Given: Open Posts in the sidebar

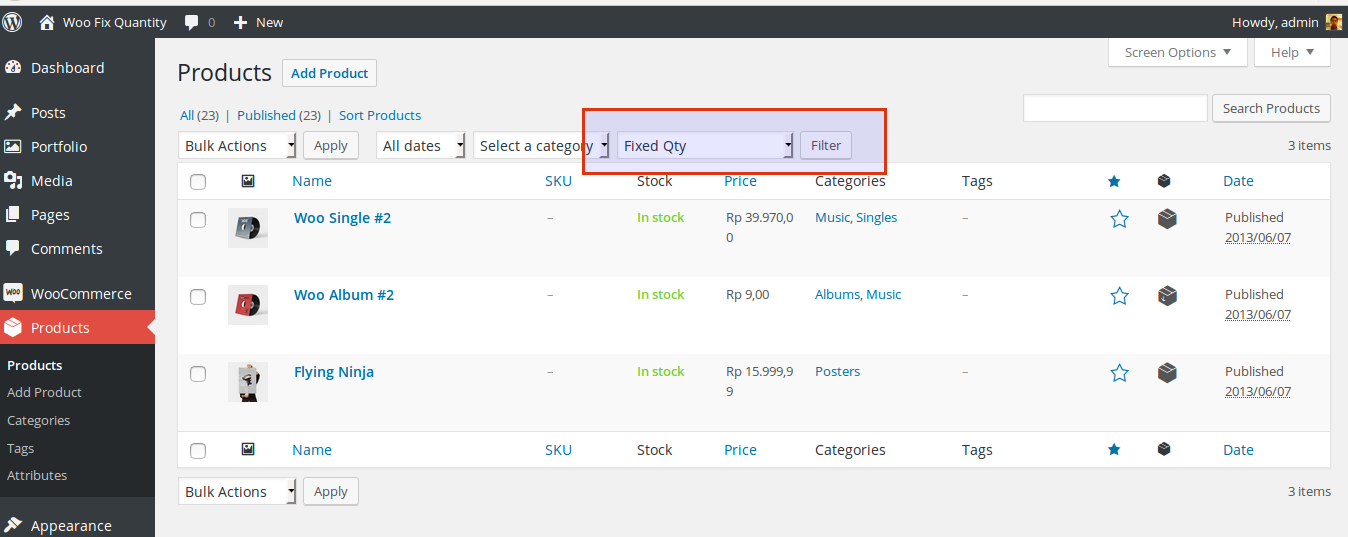Looking at the screenshot, I should [77, 113].
